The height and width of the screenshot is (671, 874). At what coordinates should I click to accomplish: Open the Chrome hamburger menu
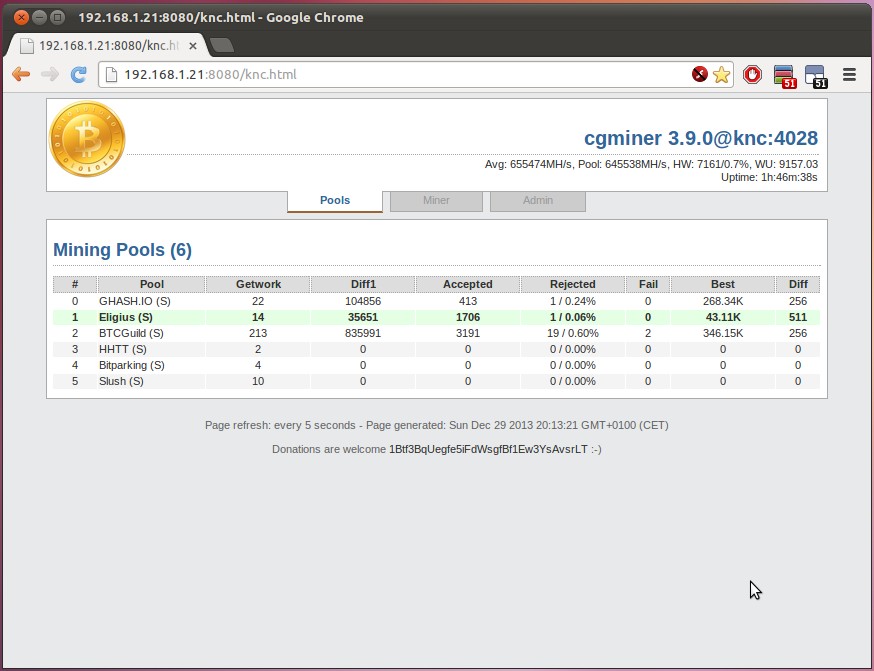coord(849,74)
